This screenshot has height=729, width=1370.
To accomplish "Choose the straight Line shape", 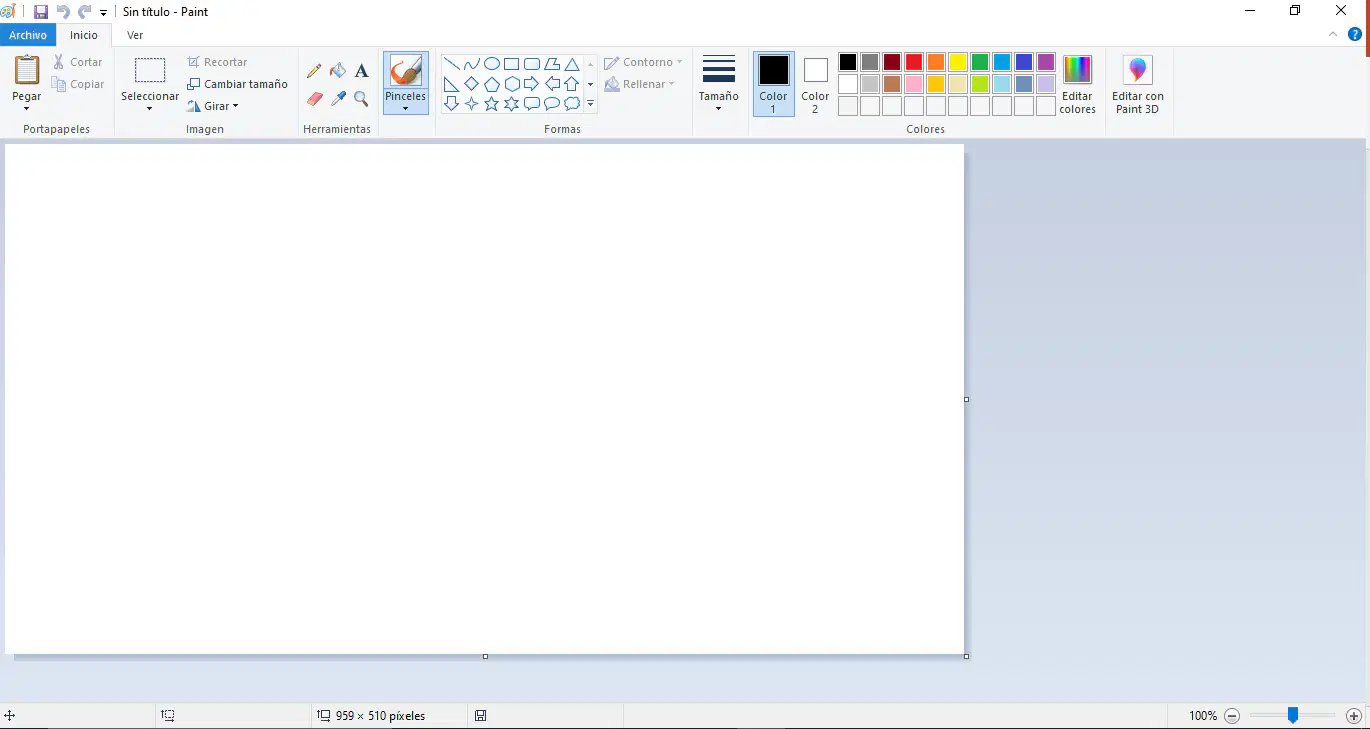I will click(x=452, y=64).
